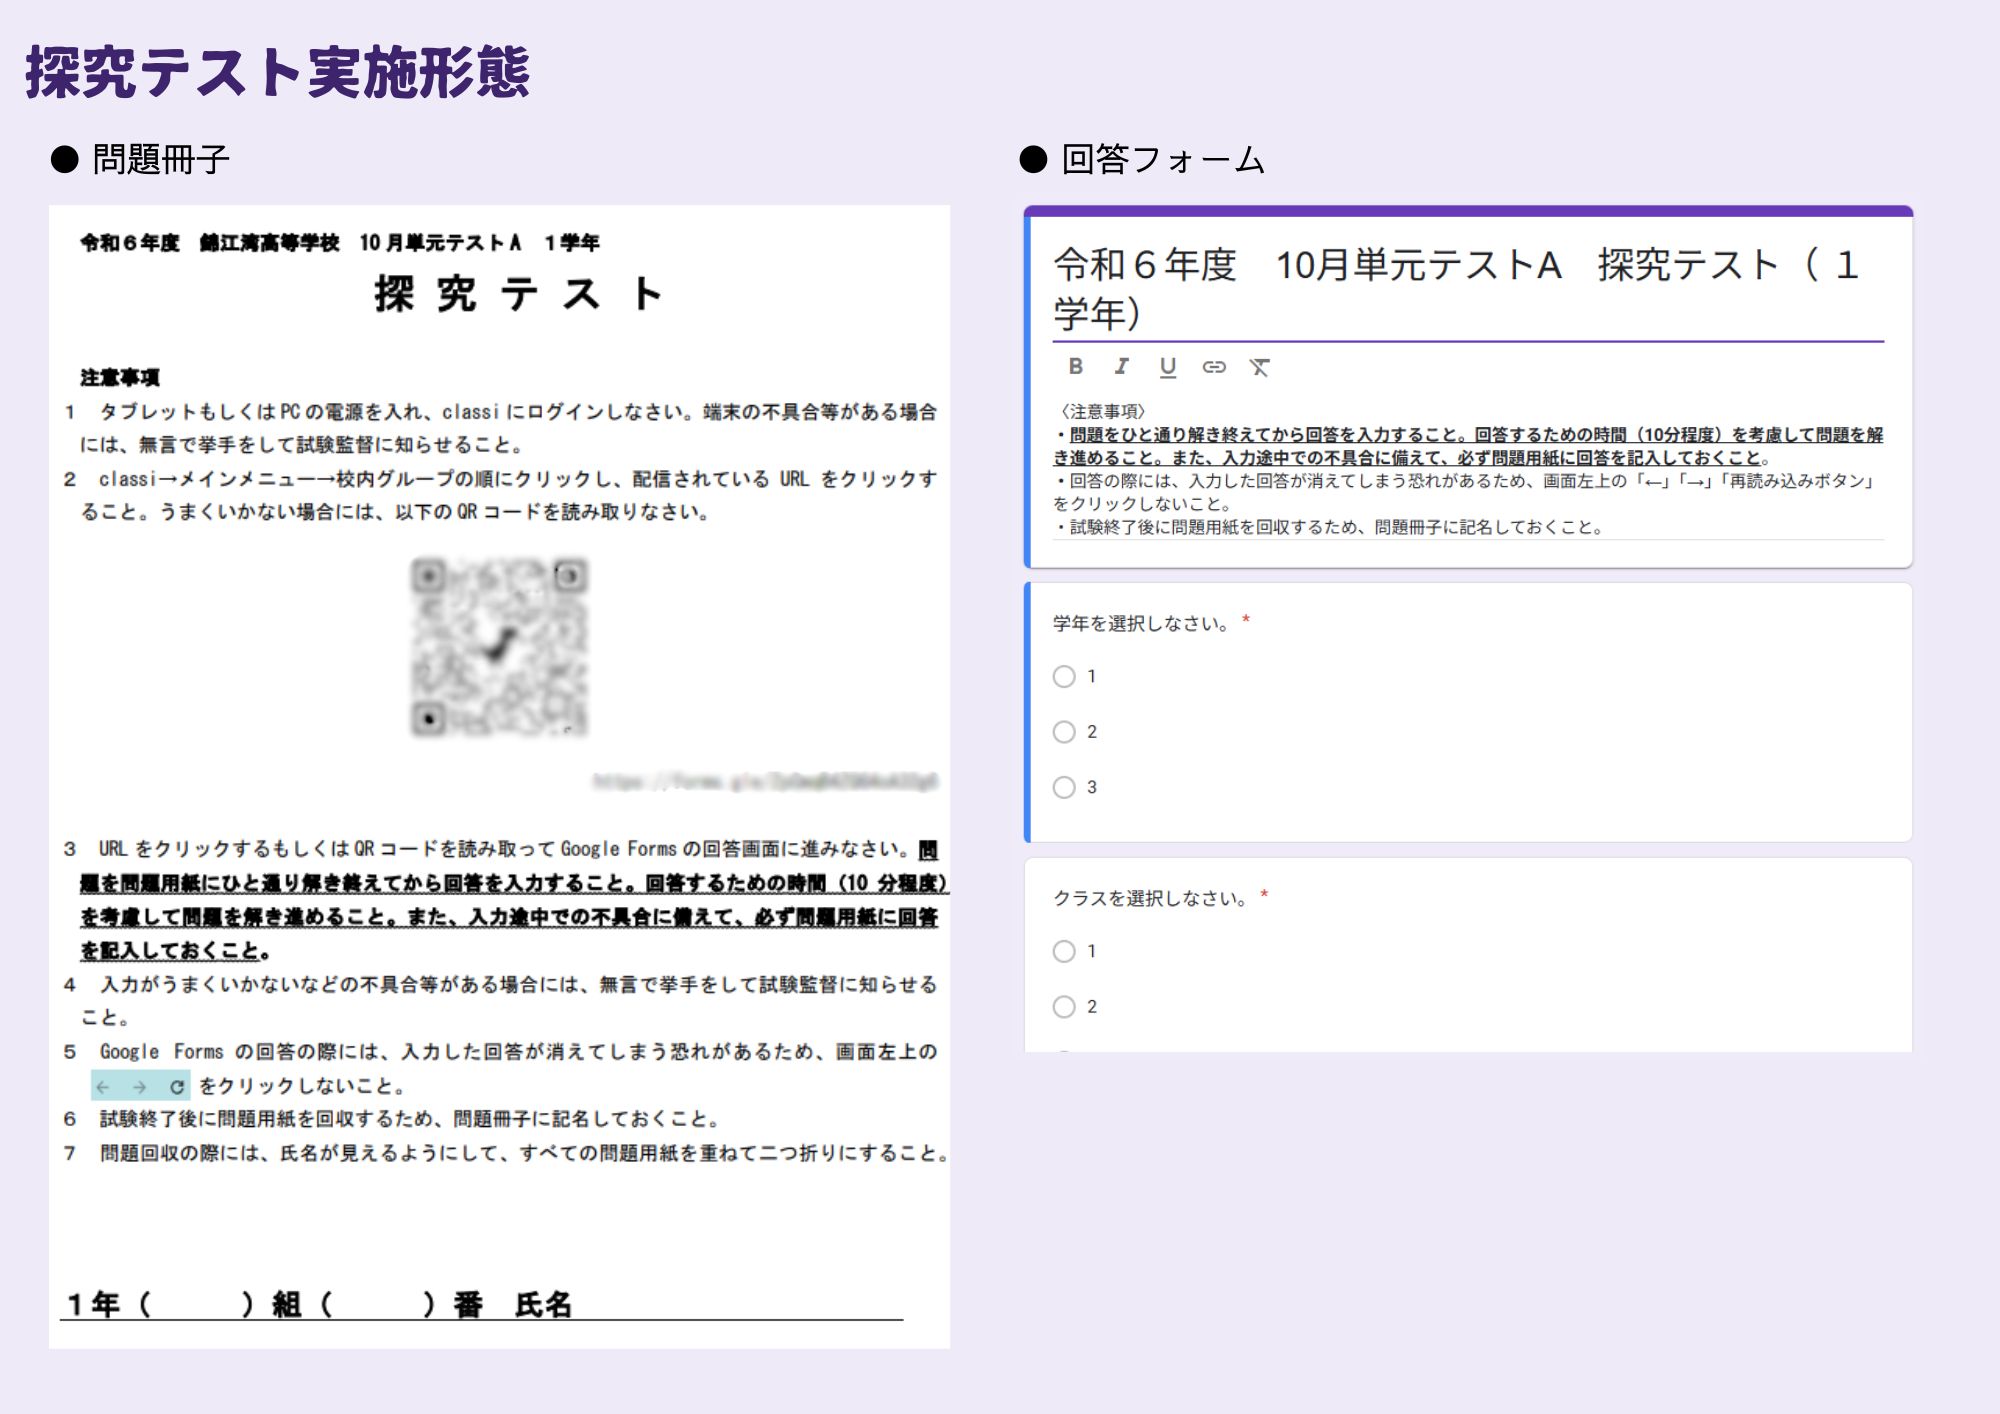
Task: Toggle bold formatting in the form description
Action: (x=1075, y=367)
